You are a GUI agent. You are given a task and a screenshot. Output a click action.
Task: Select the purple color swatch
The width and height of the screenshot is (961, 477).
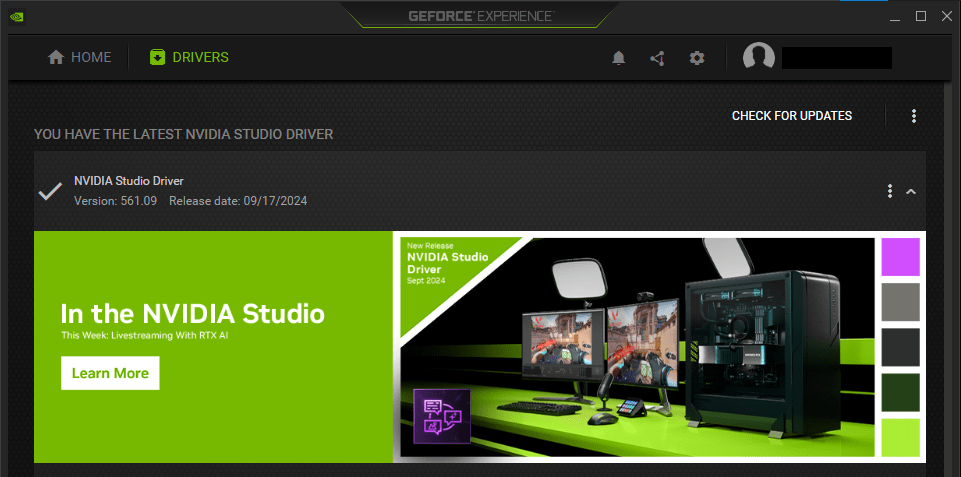900,257
